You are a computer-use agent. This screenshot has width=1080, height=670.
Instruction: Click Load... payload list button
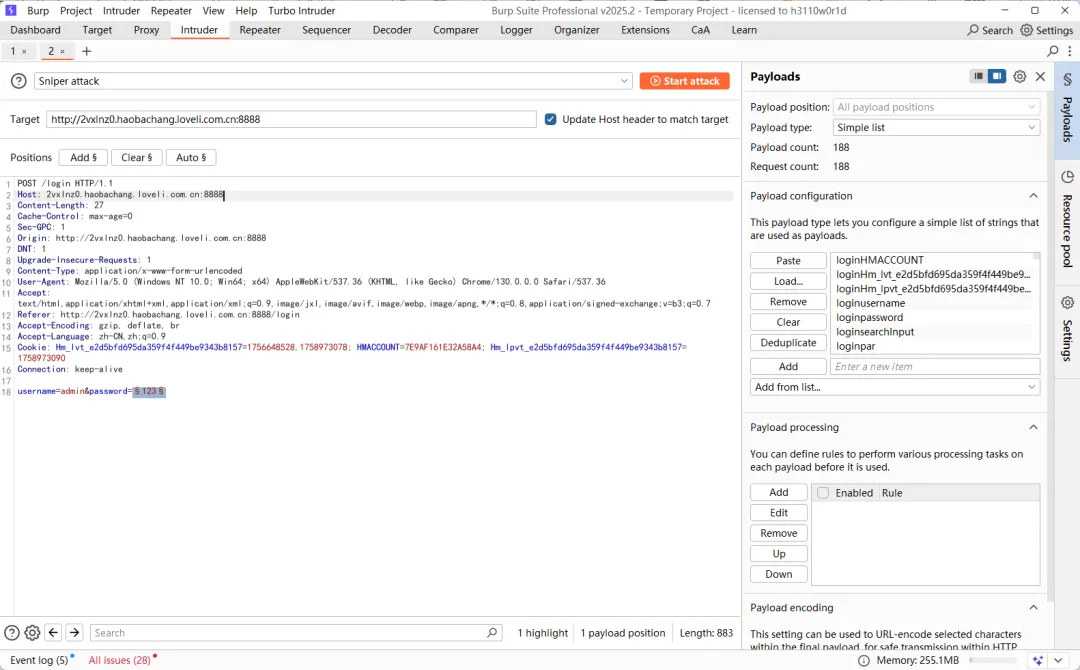[x=788, y=282]
